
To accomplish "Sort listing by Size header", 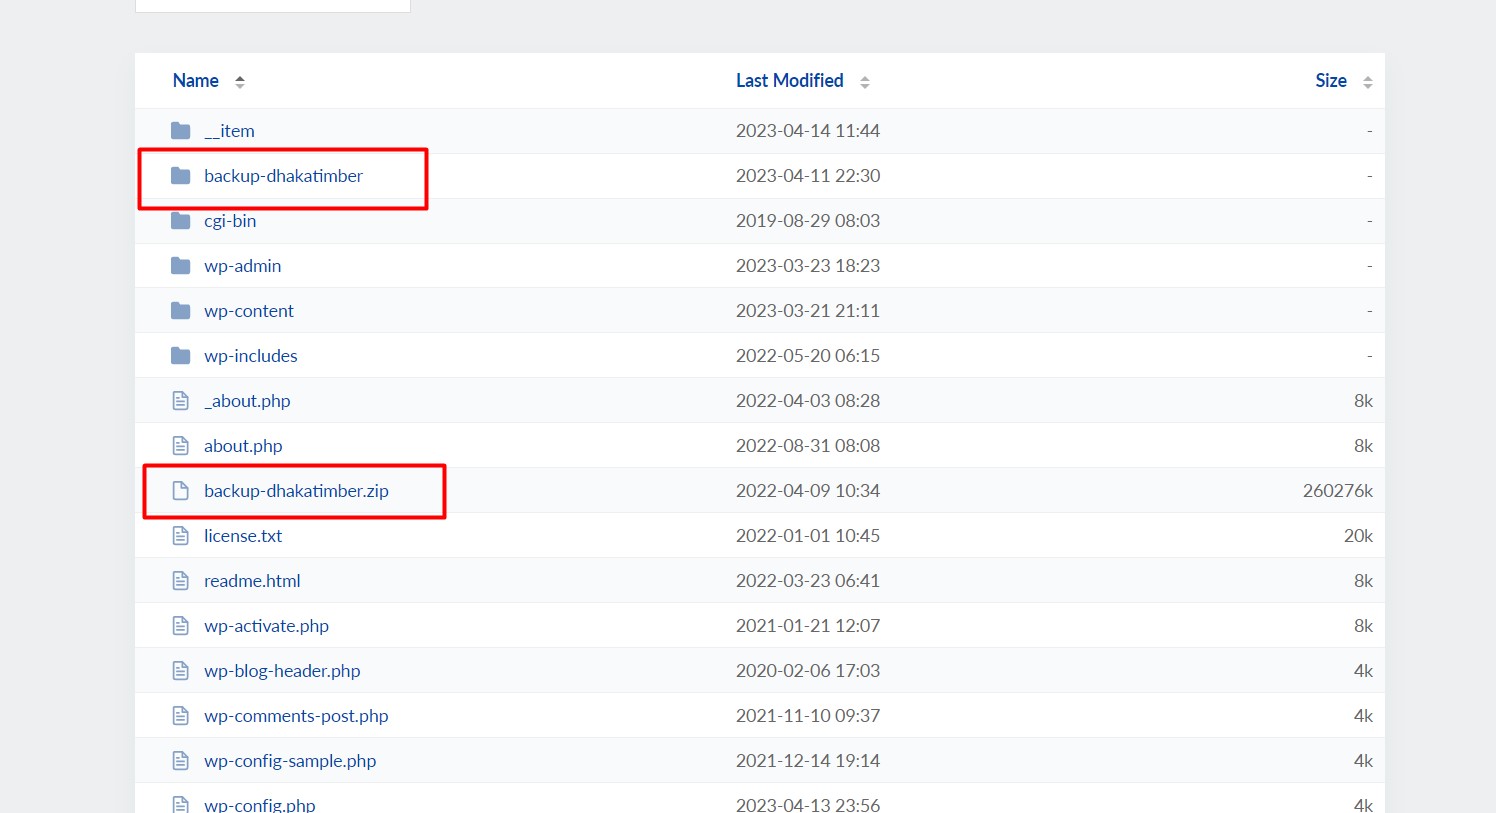I will pos(1331,81).
